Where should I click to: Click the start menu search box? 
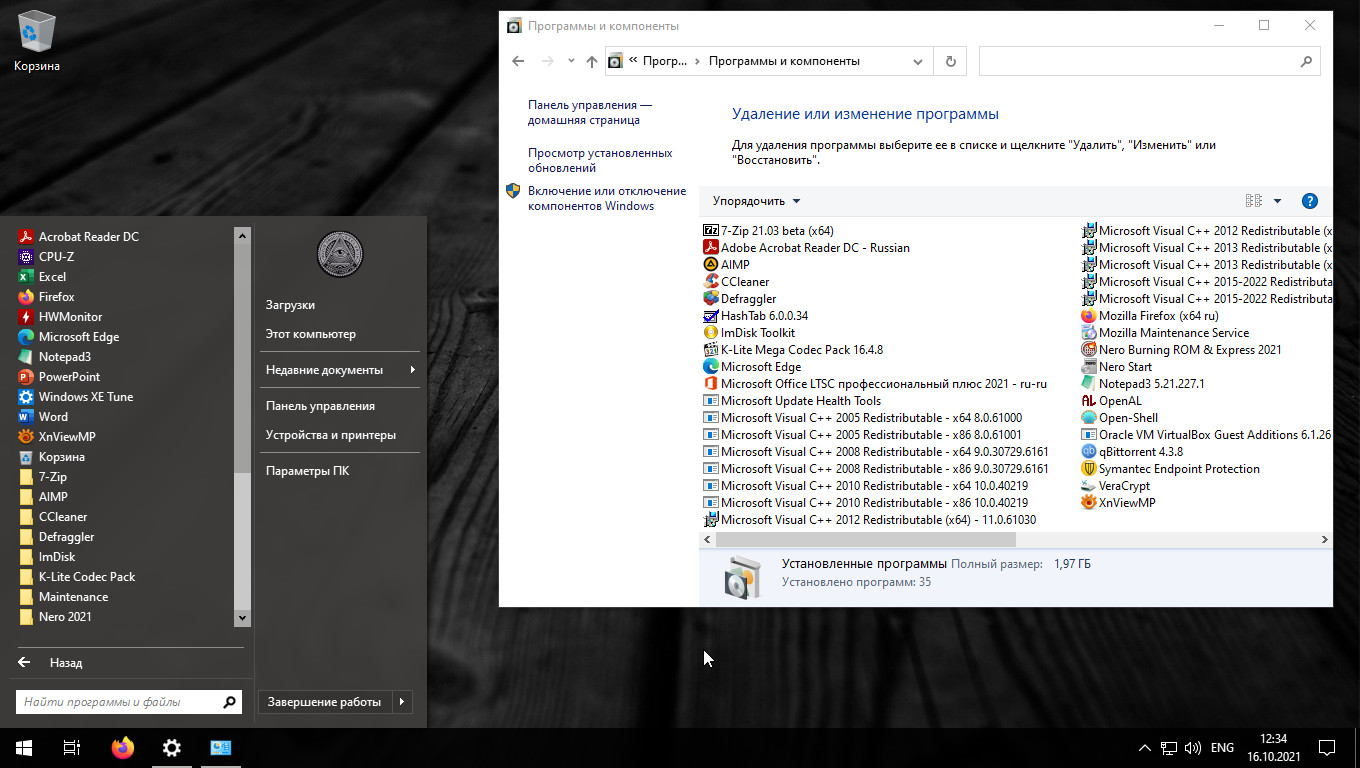click(x=129, y=702)
